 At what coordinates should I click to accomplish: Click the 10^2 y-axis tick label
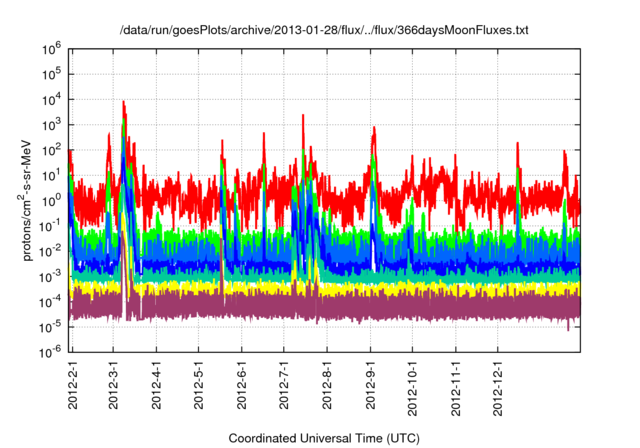click(x=51, y=151)
